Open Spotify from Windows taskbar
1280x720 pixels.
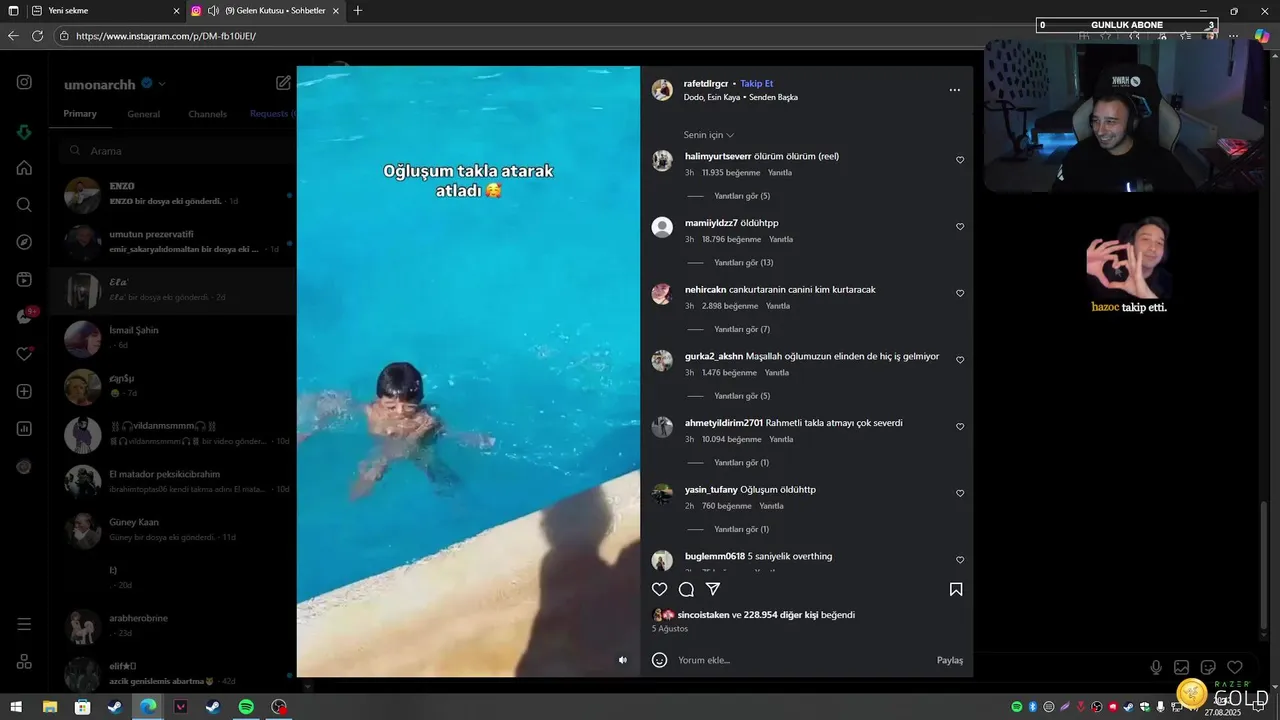246,707
